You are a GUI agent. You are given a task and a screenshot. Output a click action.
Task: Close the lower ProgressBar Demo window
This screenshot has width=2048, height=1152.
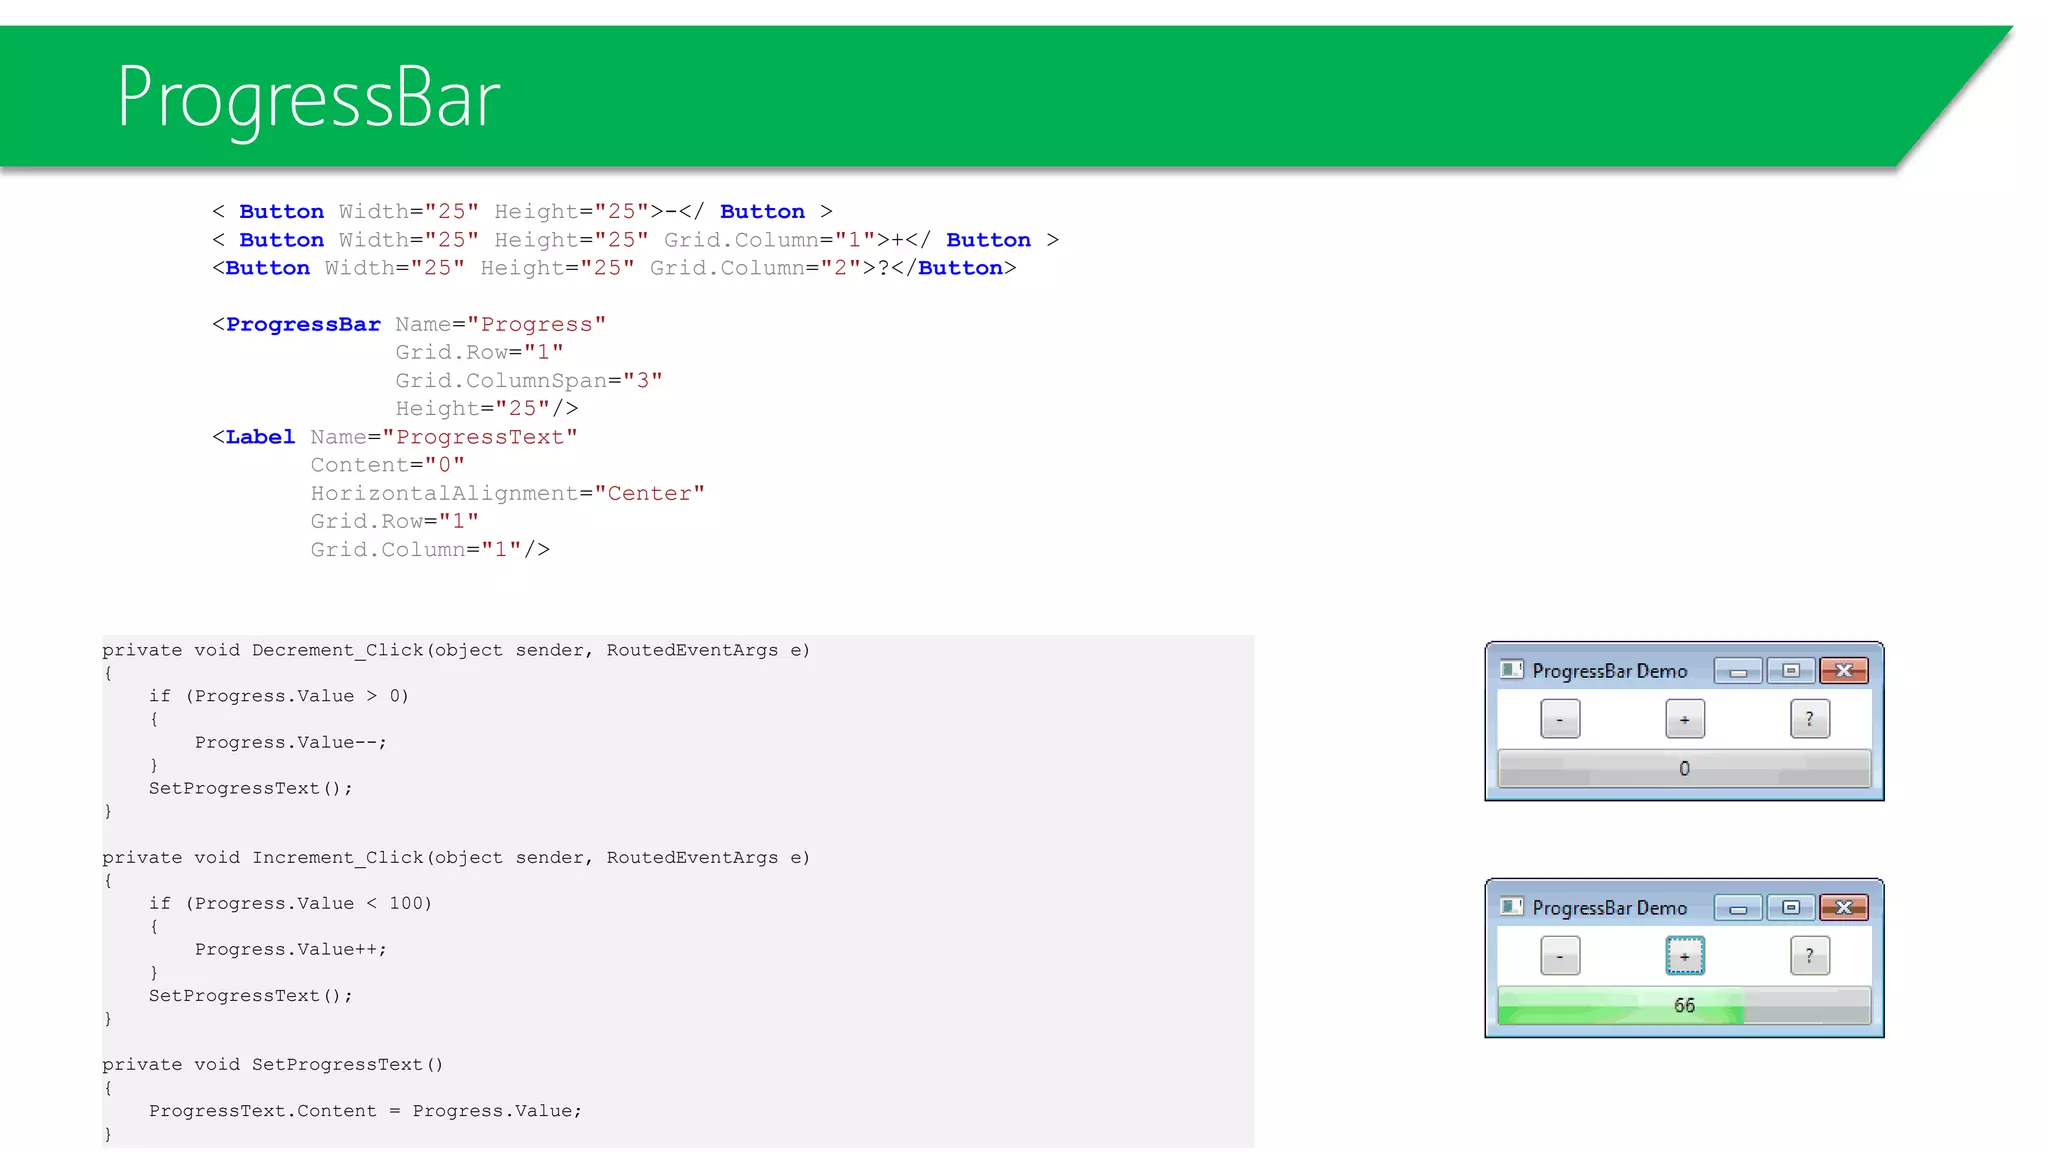click(x=1844, y=908)
